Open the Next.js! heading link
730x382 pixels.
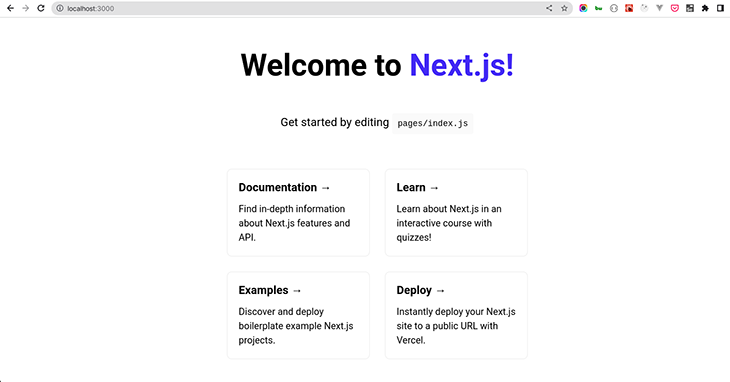461,65
